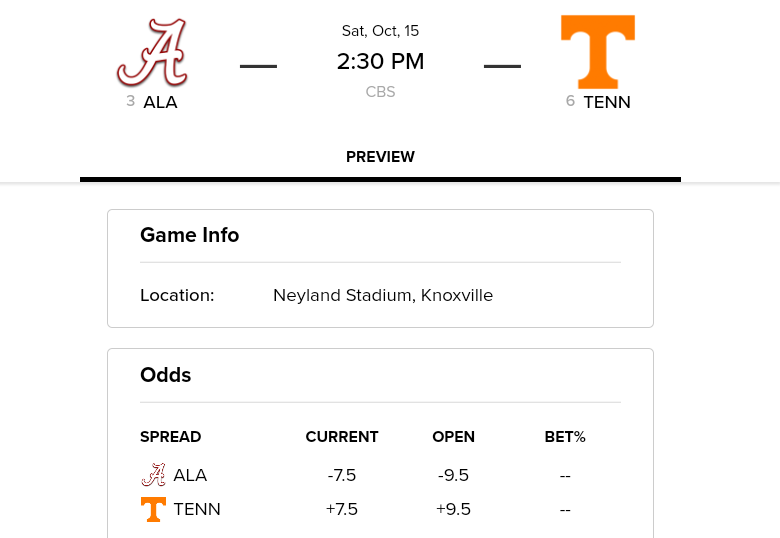Click small Tennessee logo in spread row
This screenshot has width=780, height=538.
(x=153, y=509)
